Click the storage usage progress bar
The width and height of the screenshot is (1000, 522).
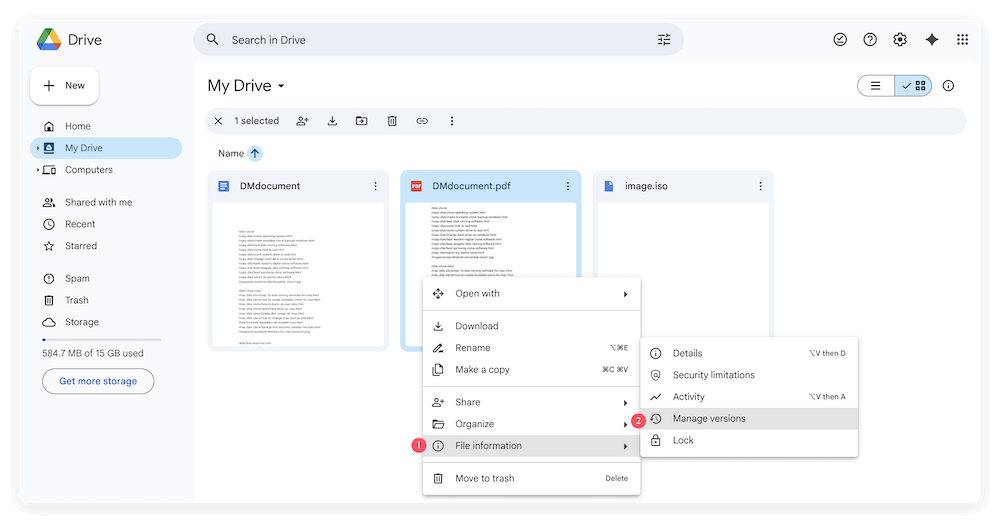coord(98,341)
